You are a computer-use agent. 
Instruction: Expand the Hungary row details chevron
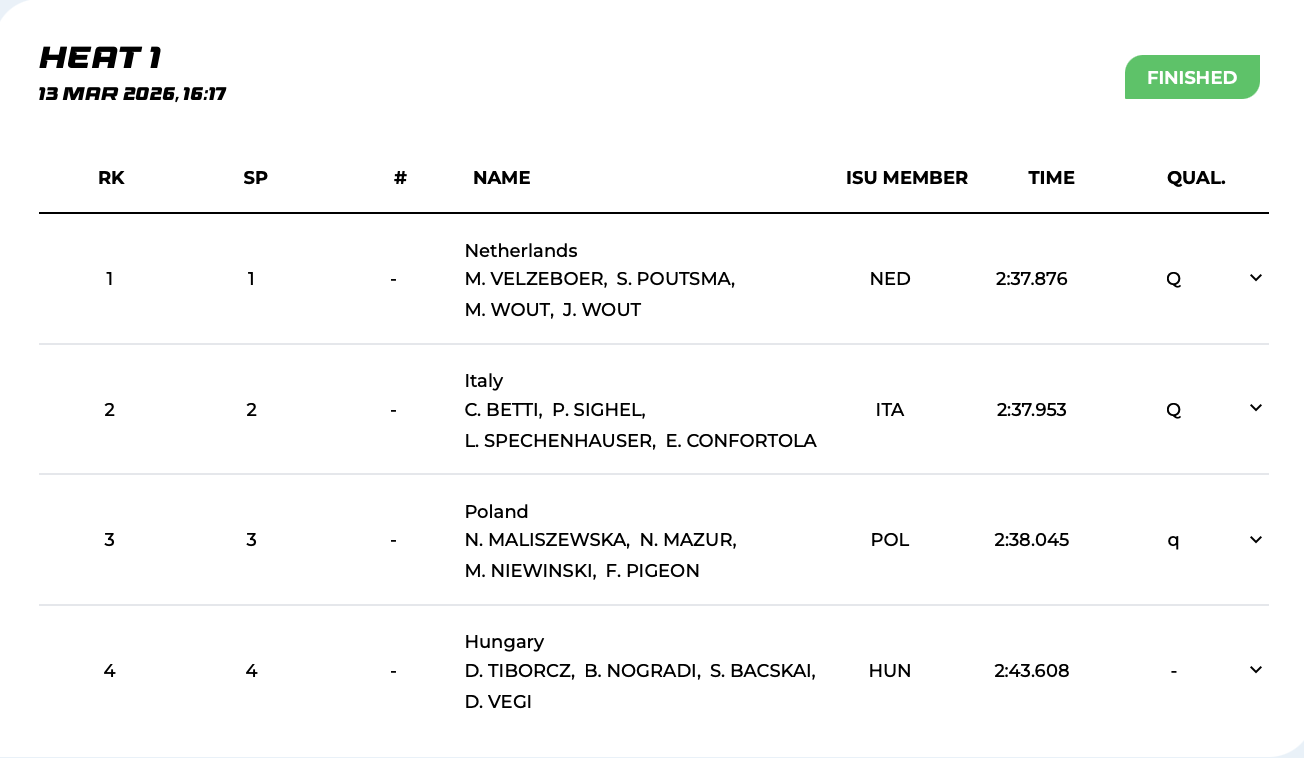pos(1256,670)
